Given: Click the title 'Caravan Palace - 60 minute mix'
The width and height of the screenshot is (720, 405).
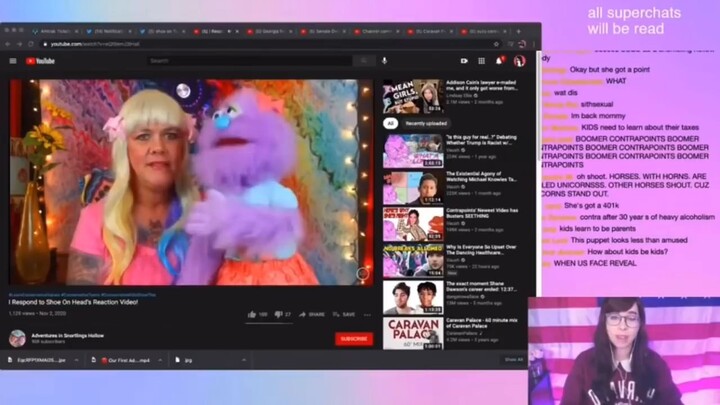Looking at the screenshot, I should coord(482,323).
